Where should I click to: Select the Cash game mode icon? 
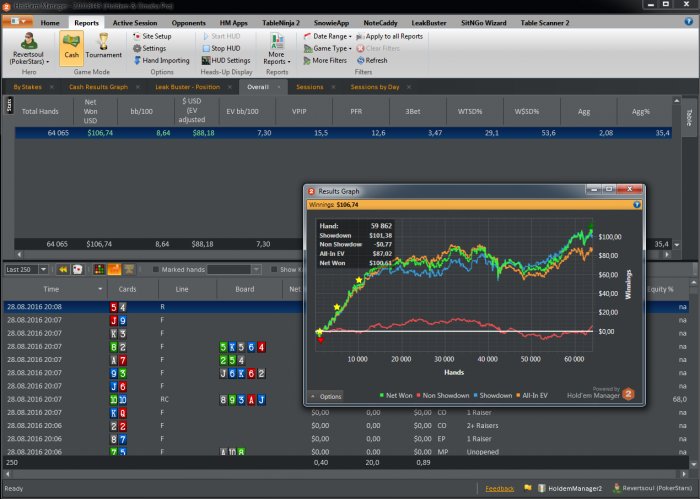click(x=71, y=47)
